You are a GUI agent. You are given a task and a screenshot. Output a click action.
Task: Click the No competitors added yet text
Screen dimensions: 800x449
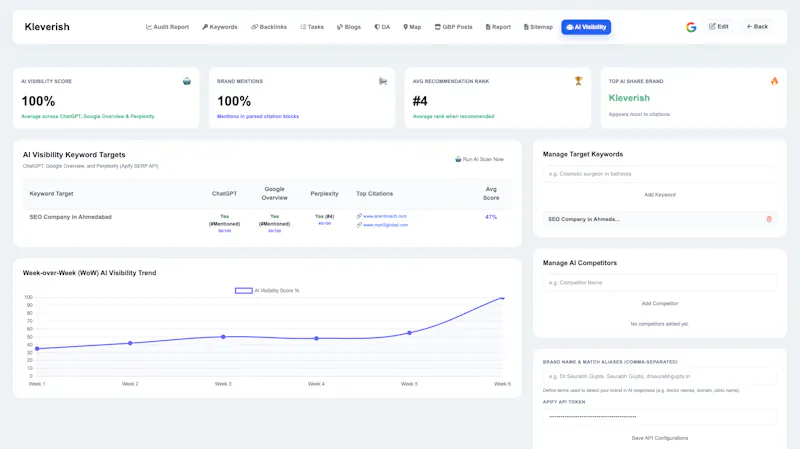(x=659, y=324)
